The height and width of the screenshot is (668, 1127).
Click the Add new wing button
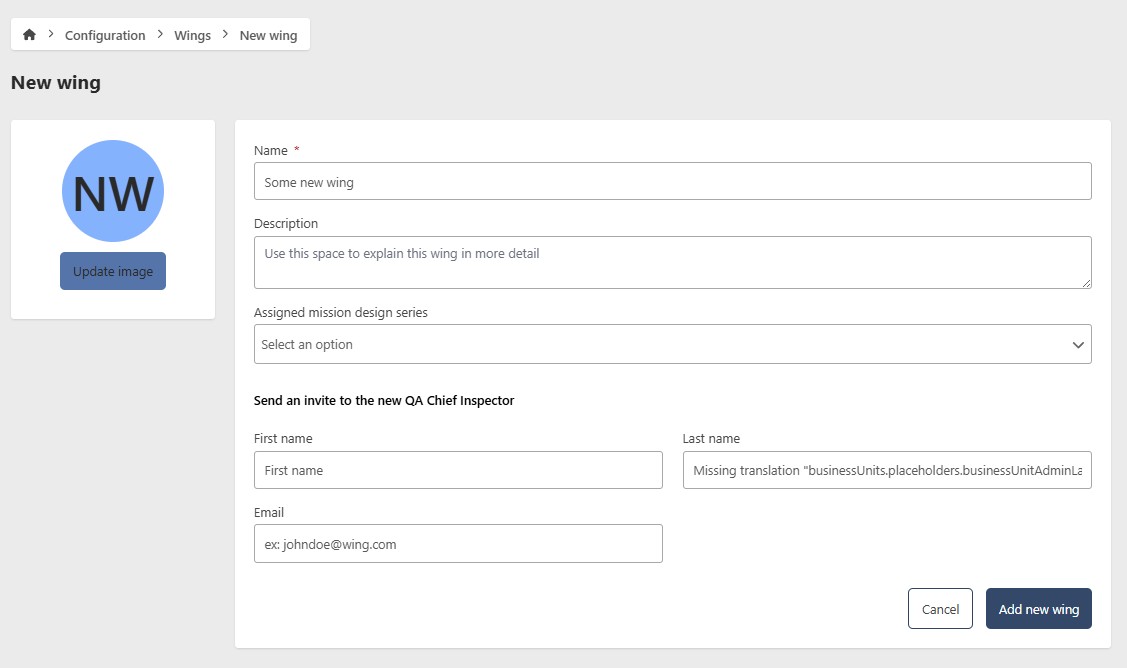click(1039, 608)
